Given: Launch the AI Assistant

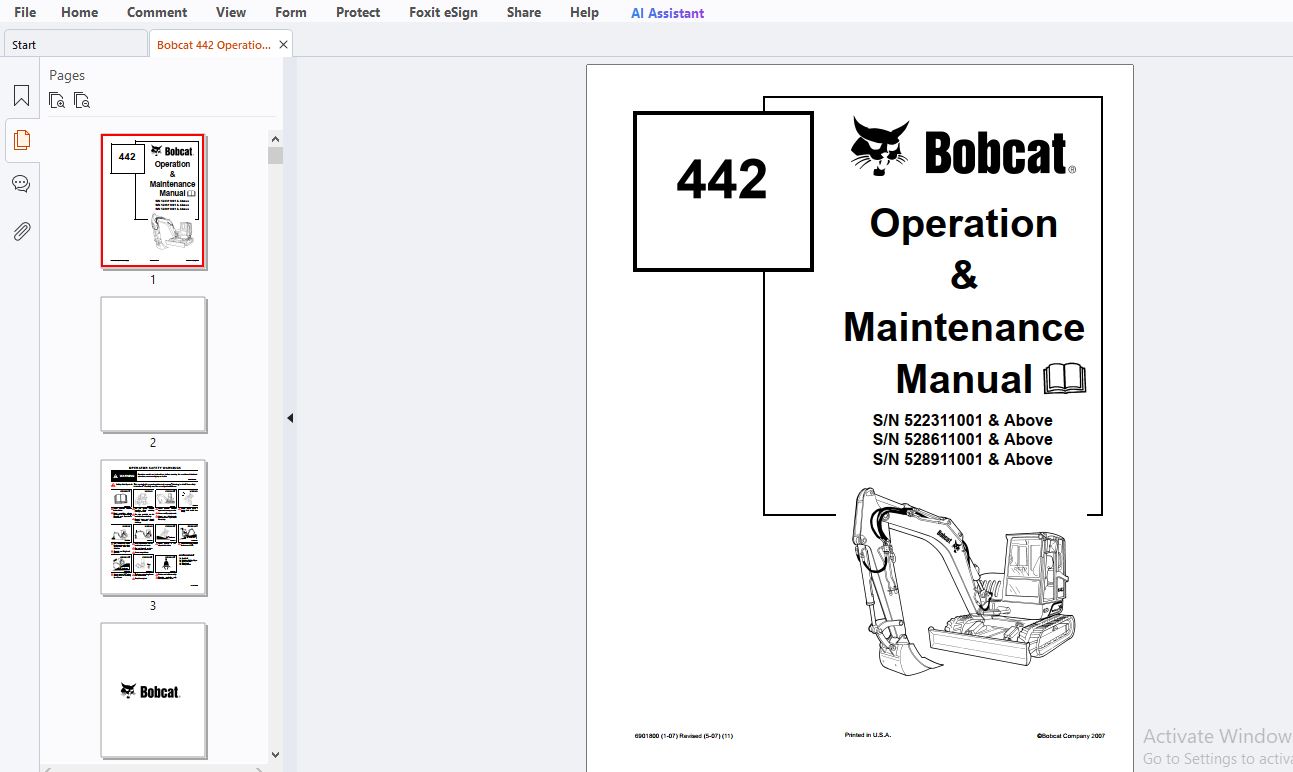Looking at the screenshot, I should [x=667, y=13].
